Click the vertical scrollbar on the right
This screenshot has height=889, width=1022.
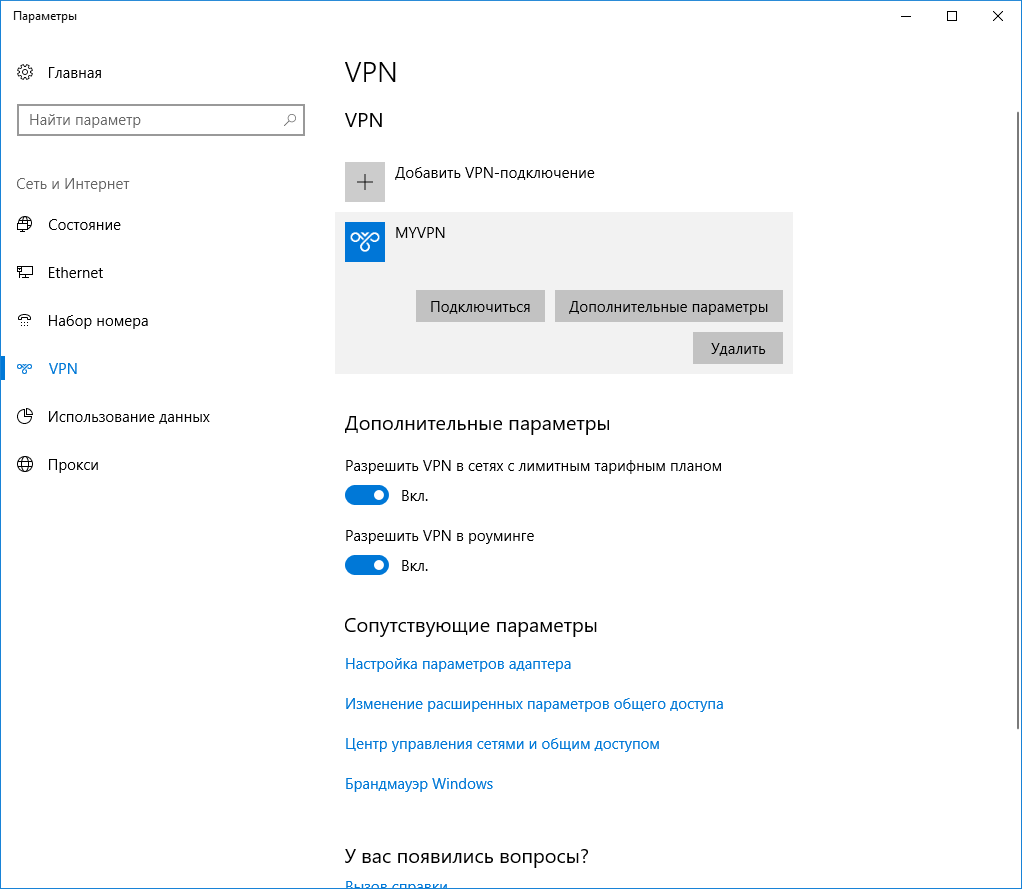(x=1018, y=420)
